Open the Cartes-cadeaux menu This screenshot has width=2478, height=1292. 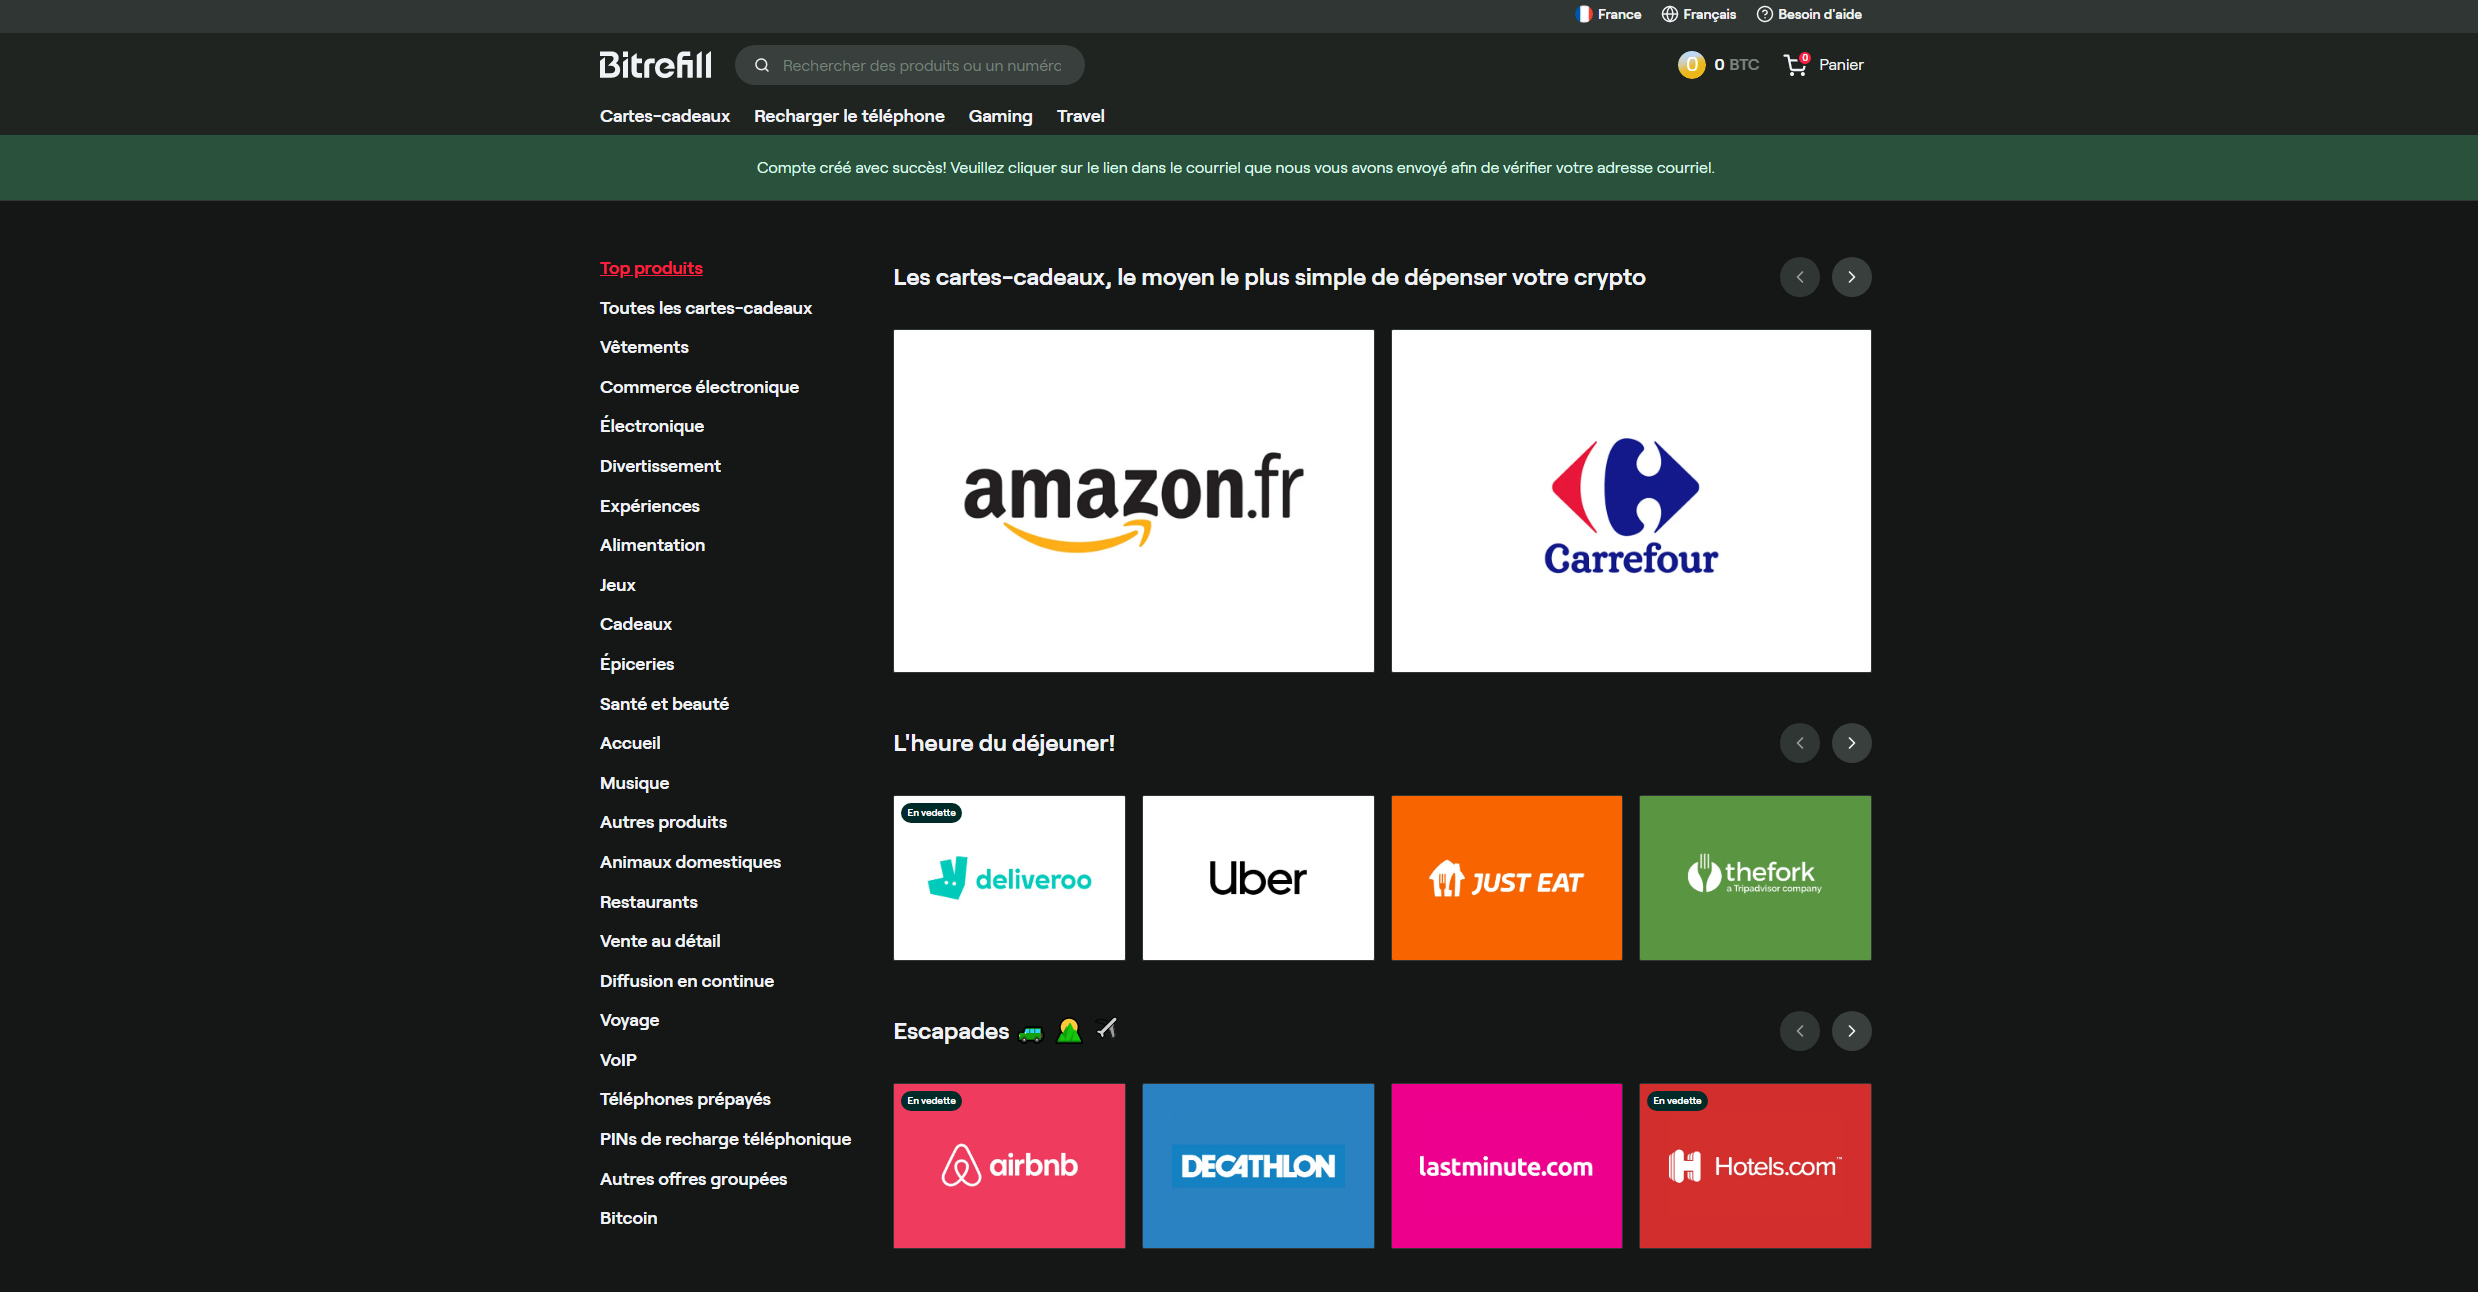click(x=665, y=116)
